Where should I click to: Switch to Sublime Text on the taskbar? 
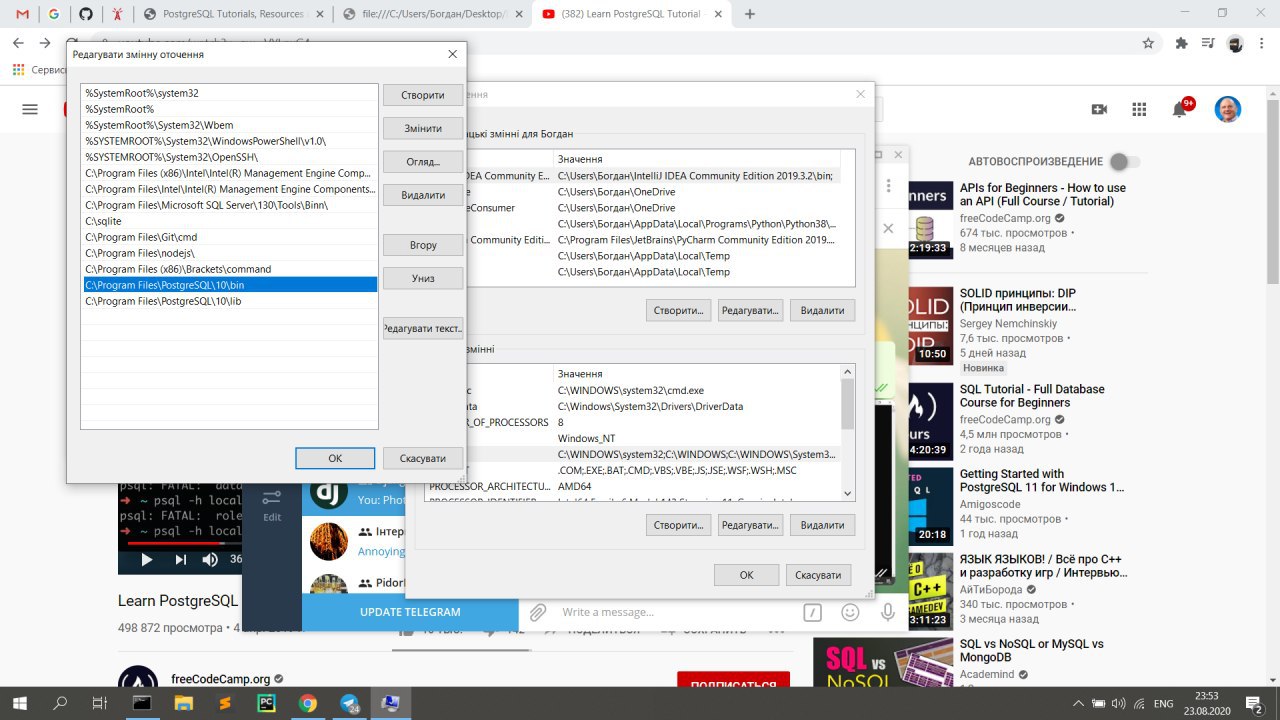(x=225, y=703)
